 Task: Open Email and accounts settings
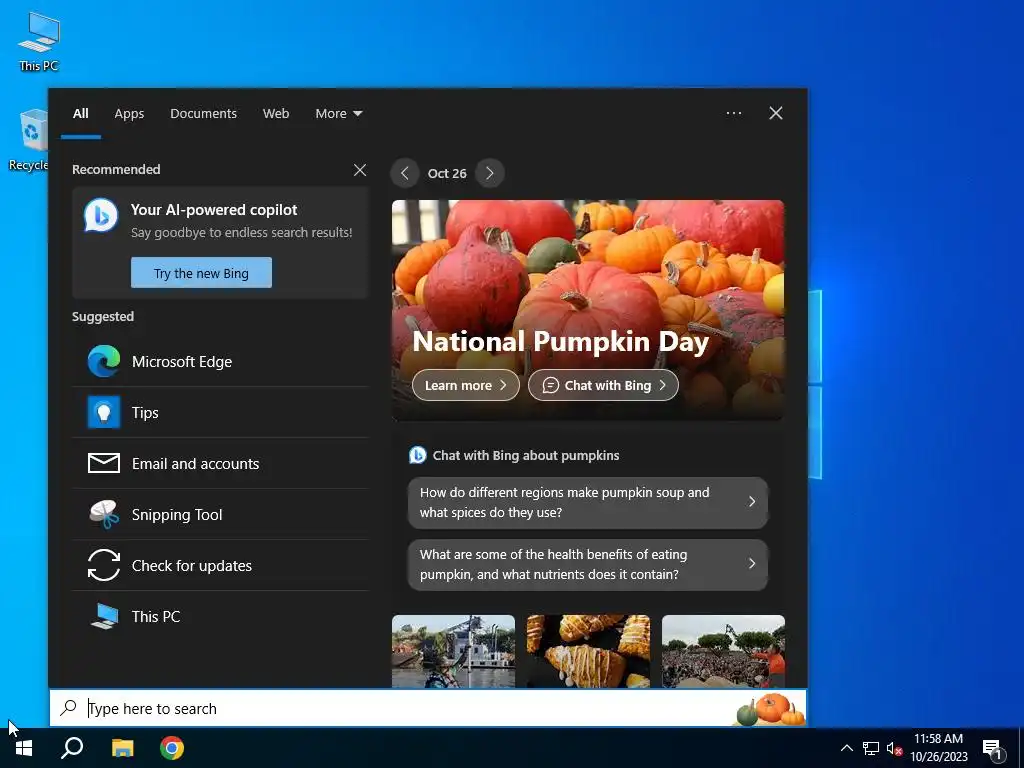tap(220, 463)
